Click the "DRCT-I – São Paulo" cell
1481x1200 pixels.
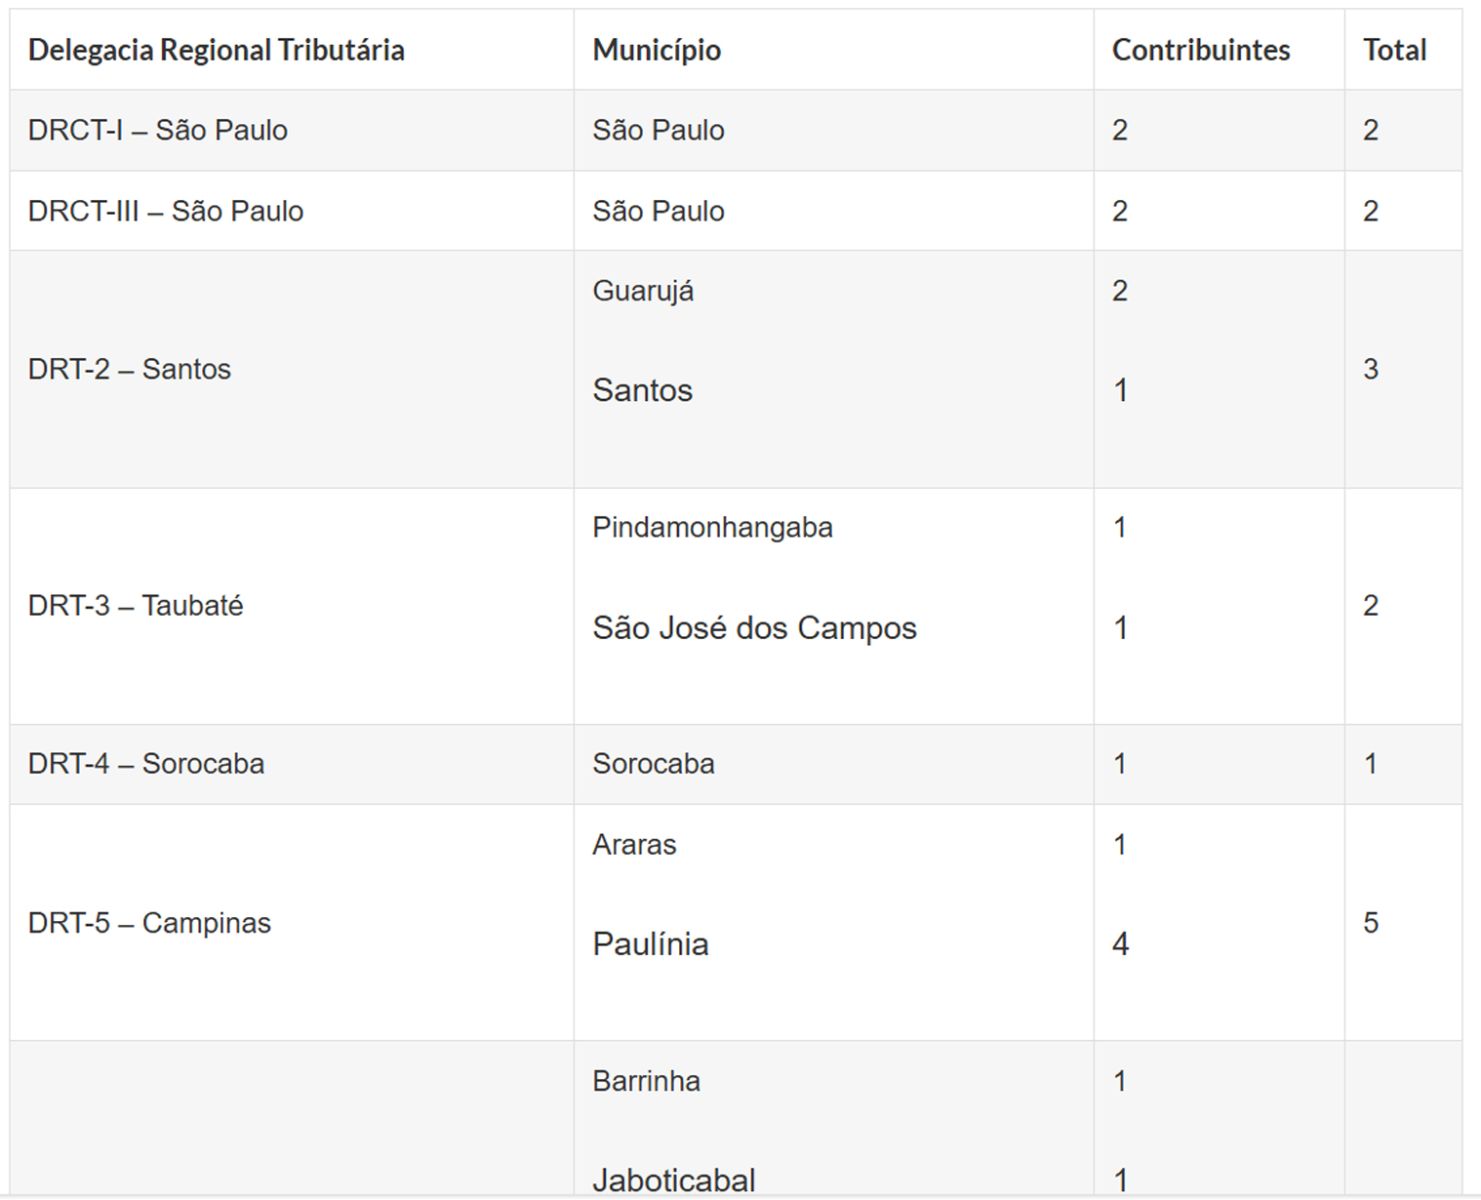click(158, 130)
